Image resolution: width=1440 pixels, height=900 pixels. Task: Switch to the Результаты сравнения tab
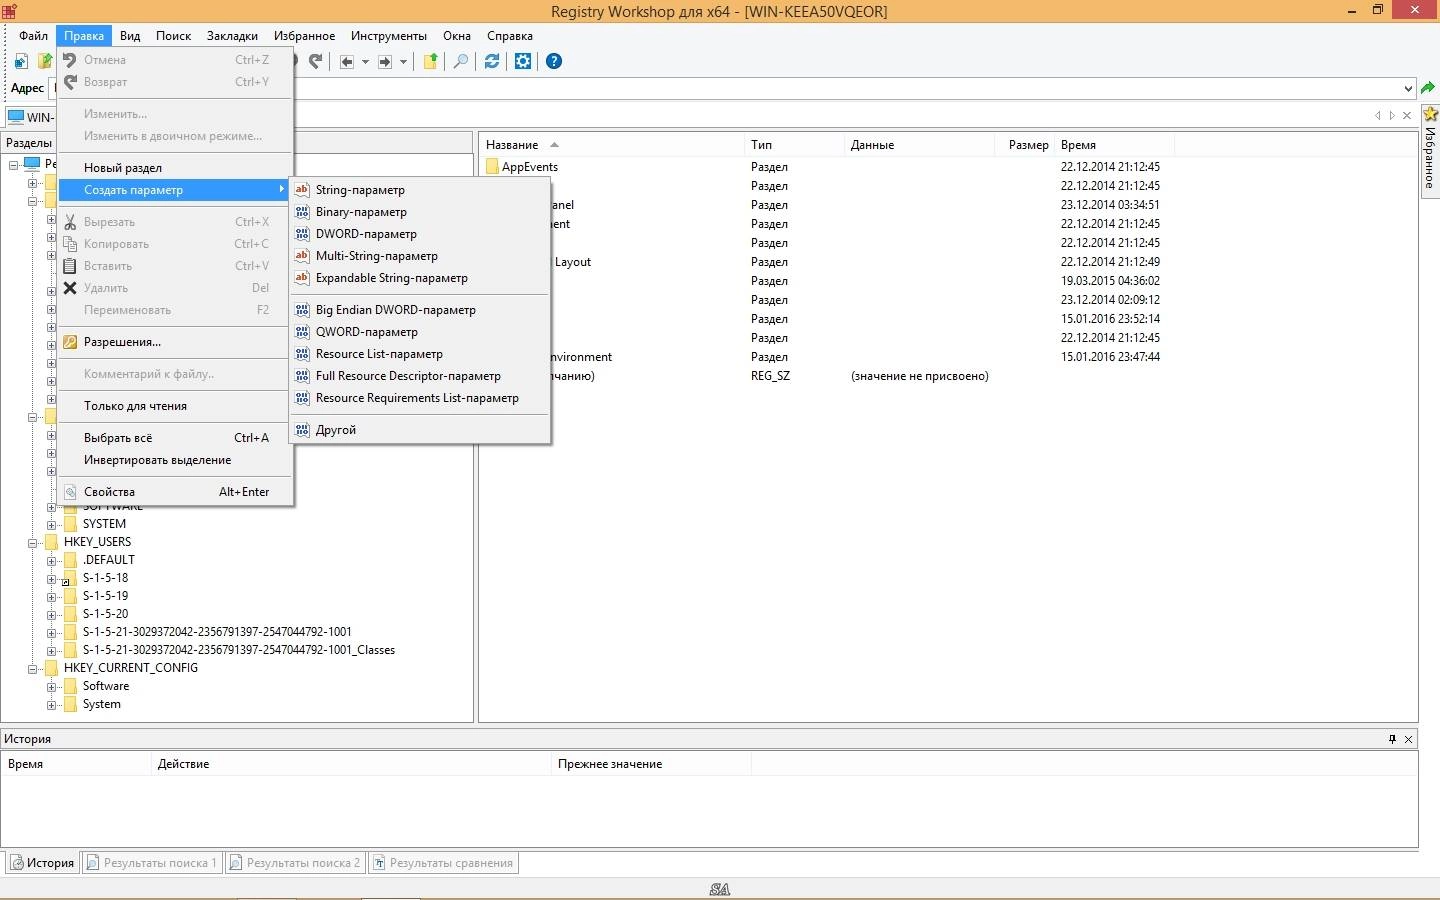coord(443,863)
